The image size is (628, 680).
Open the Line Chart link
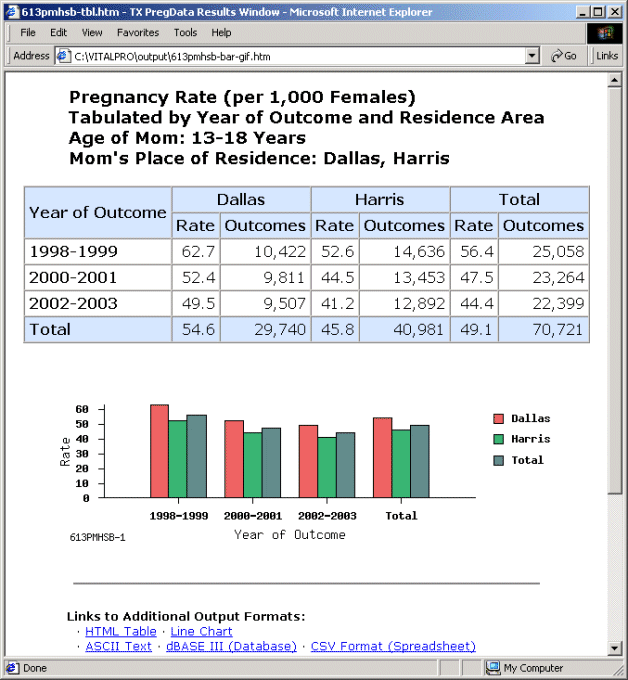click(x=201, y=631)
